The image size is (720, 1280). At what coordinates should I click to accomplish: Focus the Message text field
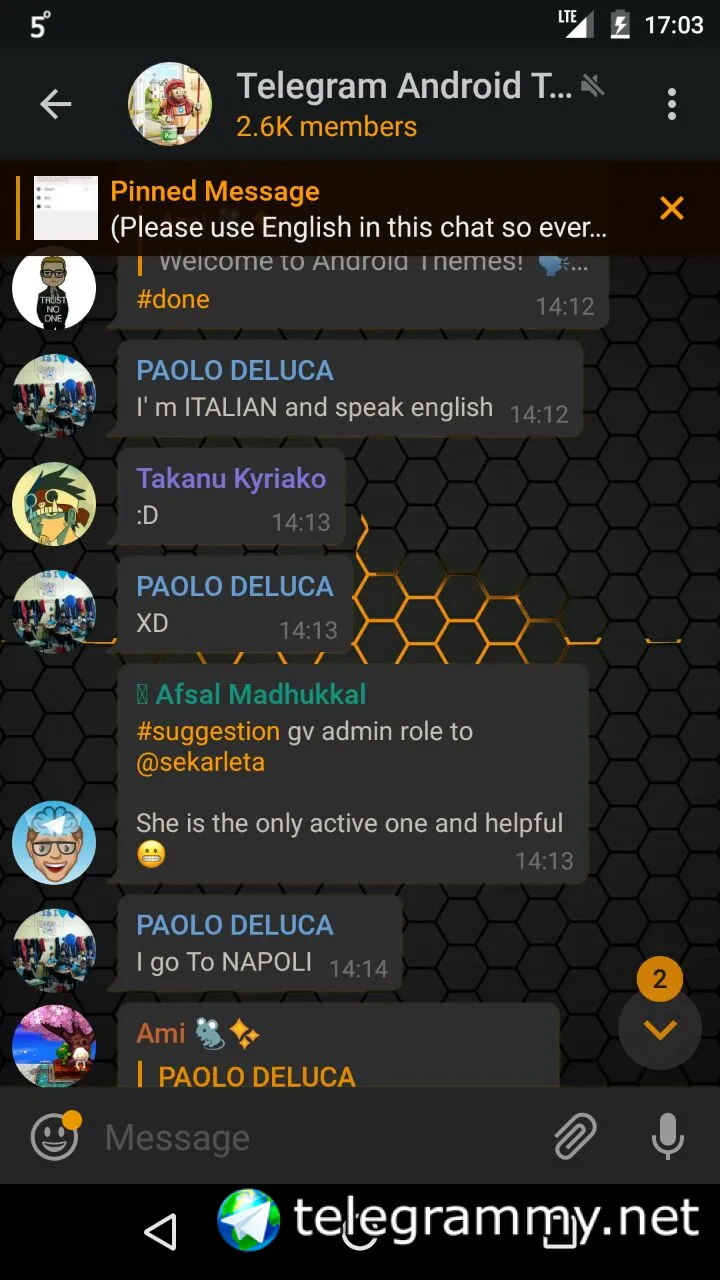pyautogui.click(x=320, y=1137)
